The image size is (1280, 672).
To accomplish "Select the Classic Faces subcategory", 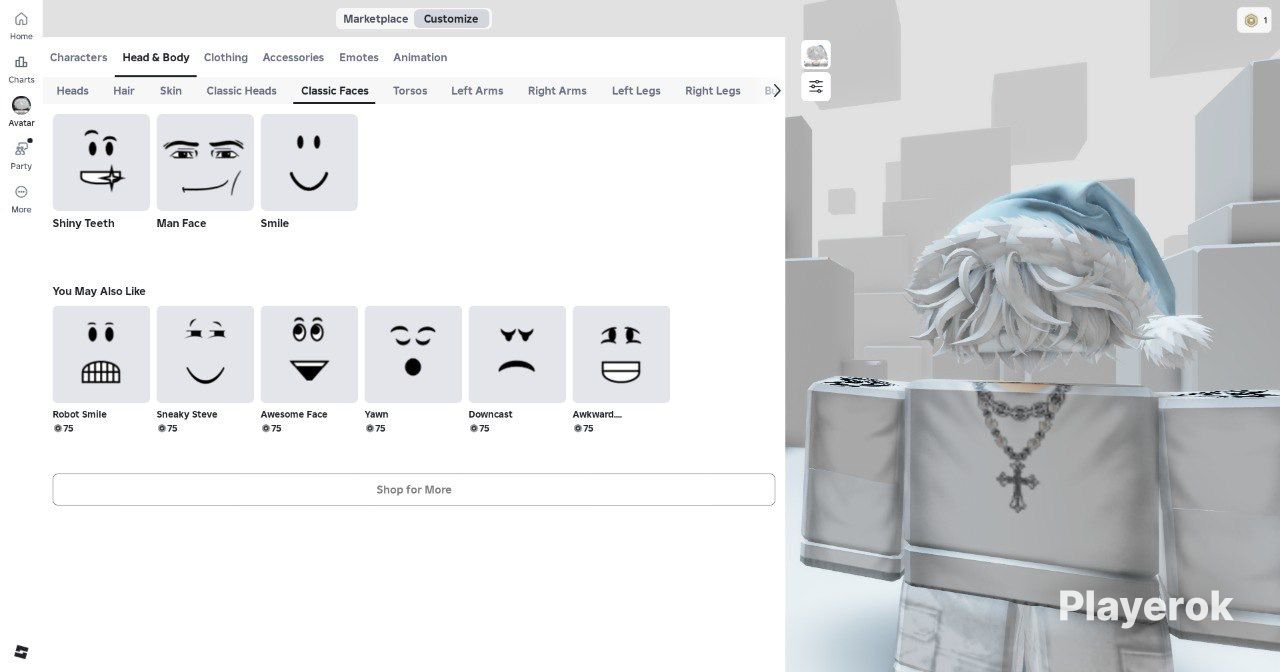I will tap(335, 91).
